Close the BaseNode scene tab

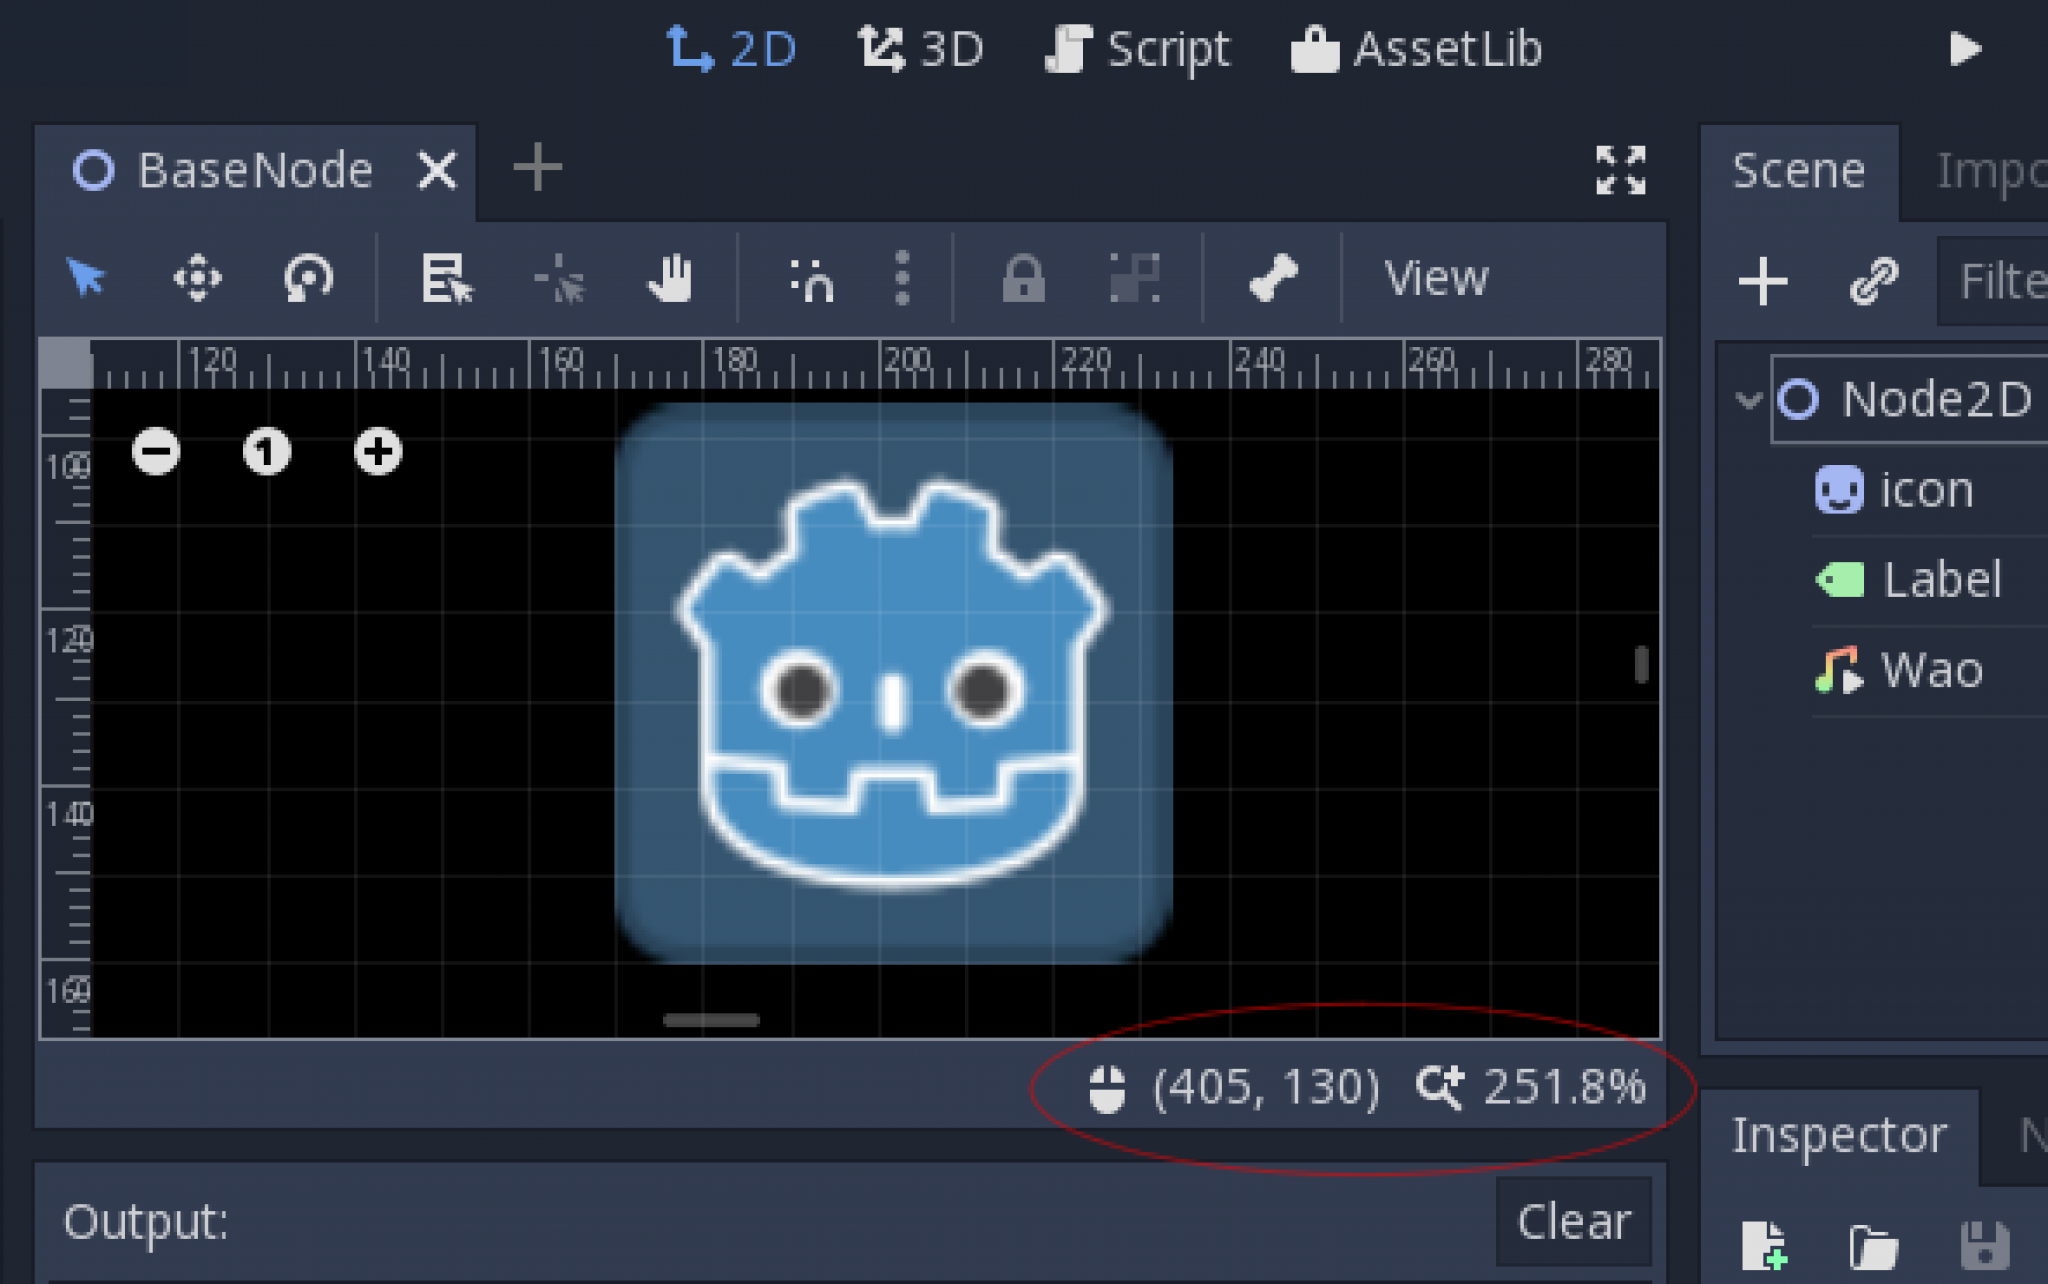[x=437, y=170]
